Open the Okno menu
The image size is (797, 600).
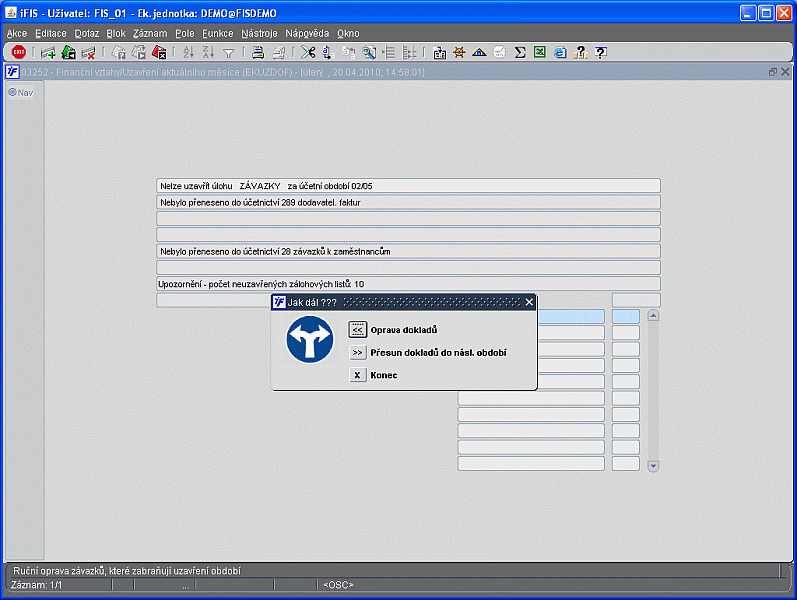[348, 34]
